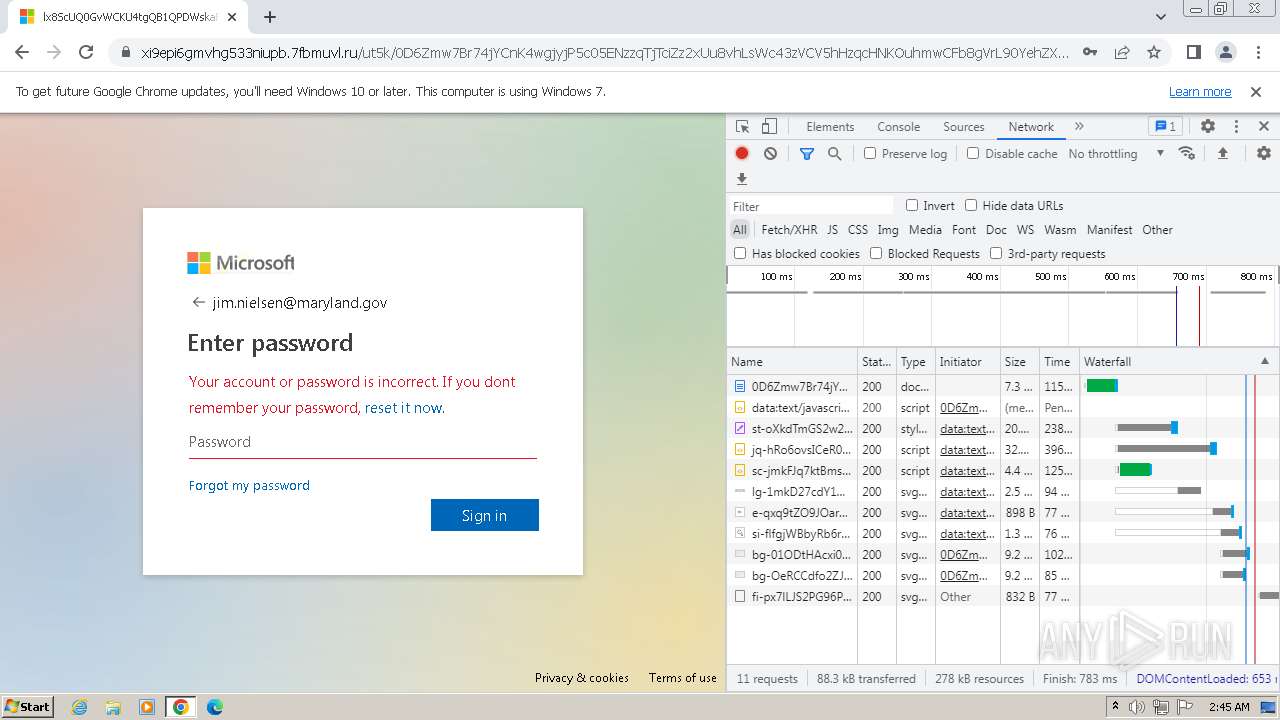Clear the network log

770,154
